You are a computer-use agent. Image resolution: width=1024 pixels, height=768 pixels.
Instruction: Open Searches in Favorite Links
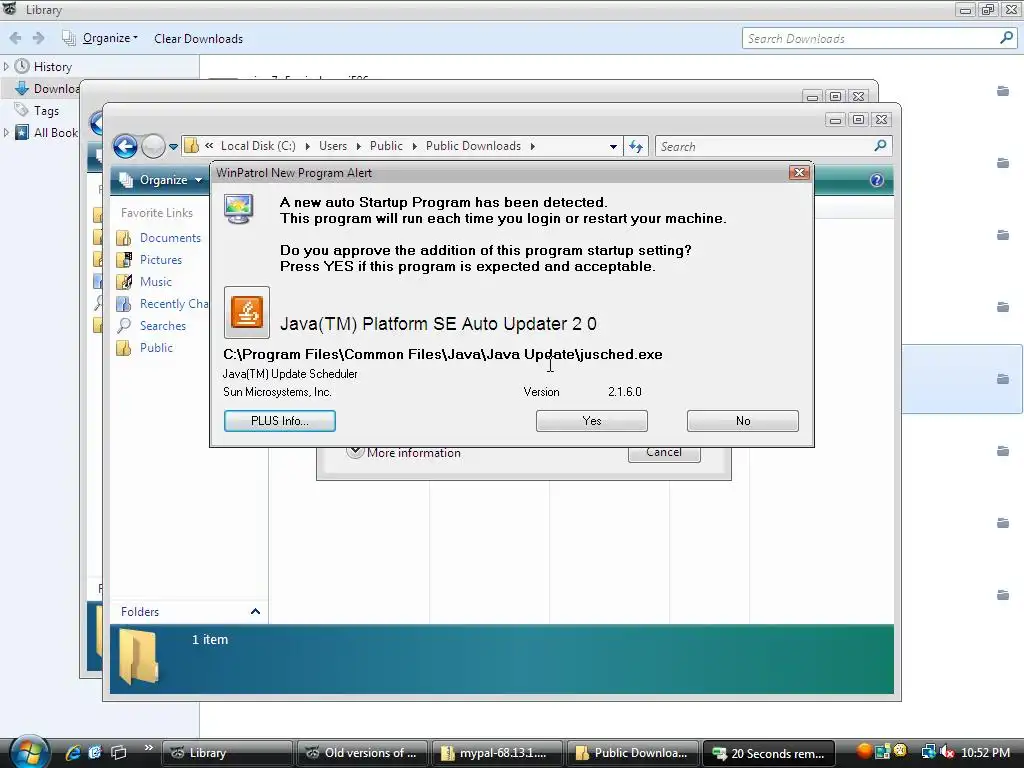pyautogui.click(x=163, y=326)
